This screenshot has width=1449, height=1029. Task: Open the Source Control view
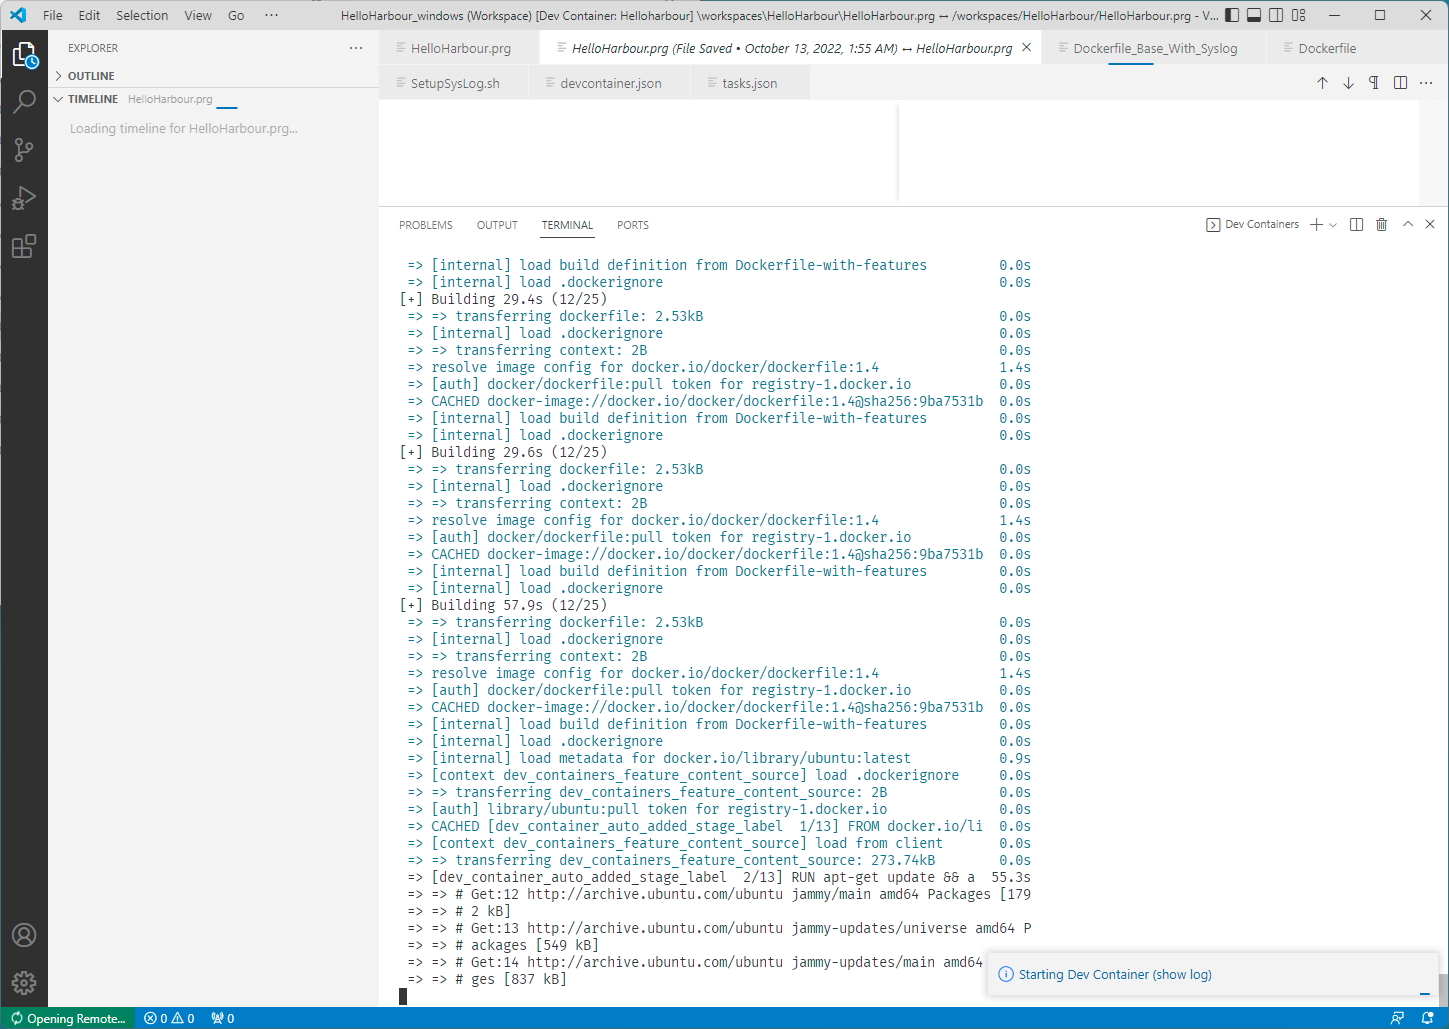click(24, 150)
